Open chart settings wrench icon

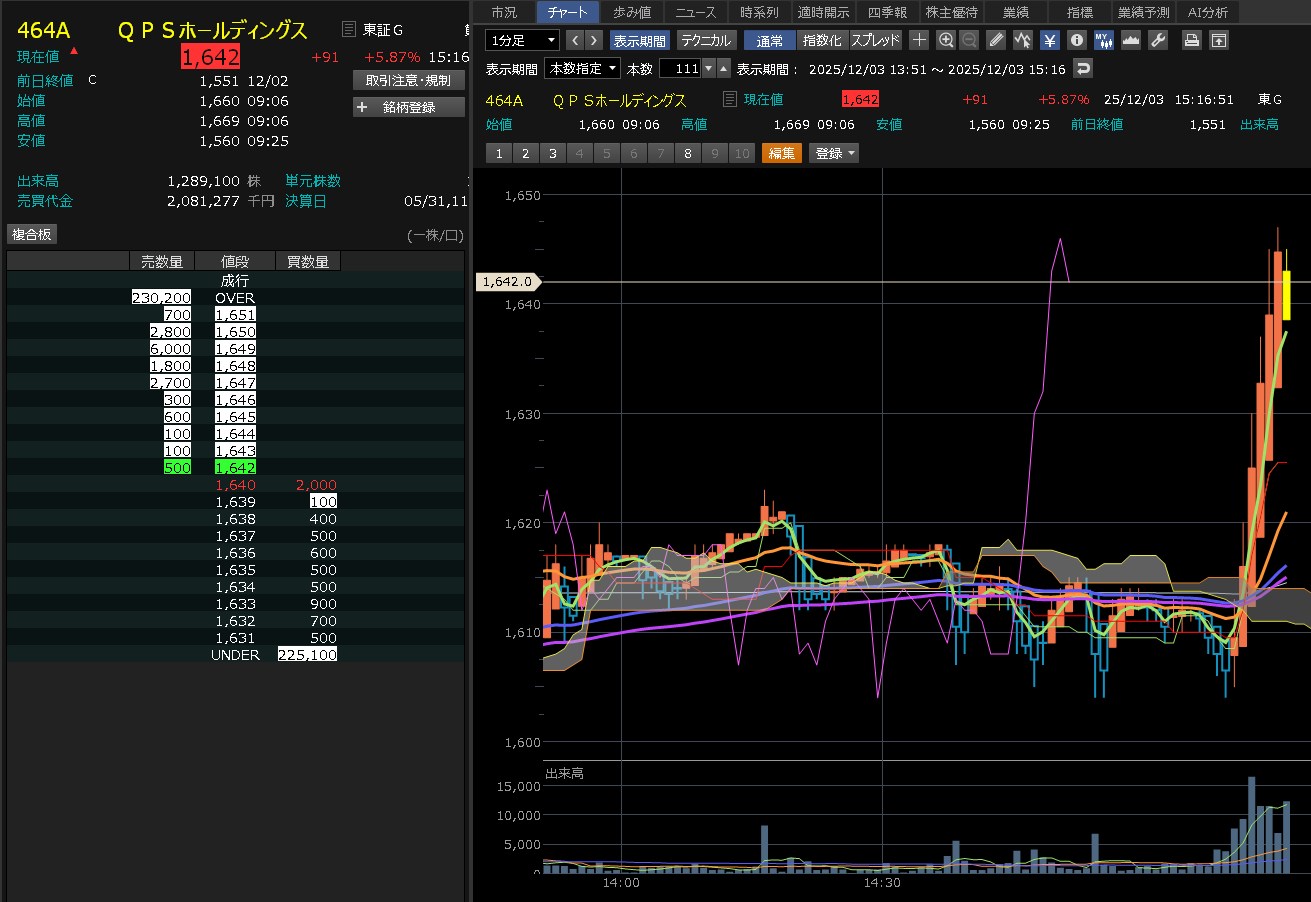(1158, 40)
